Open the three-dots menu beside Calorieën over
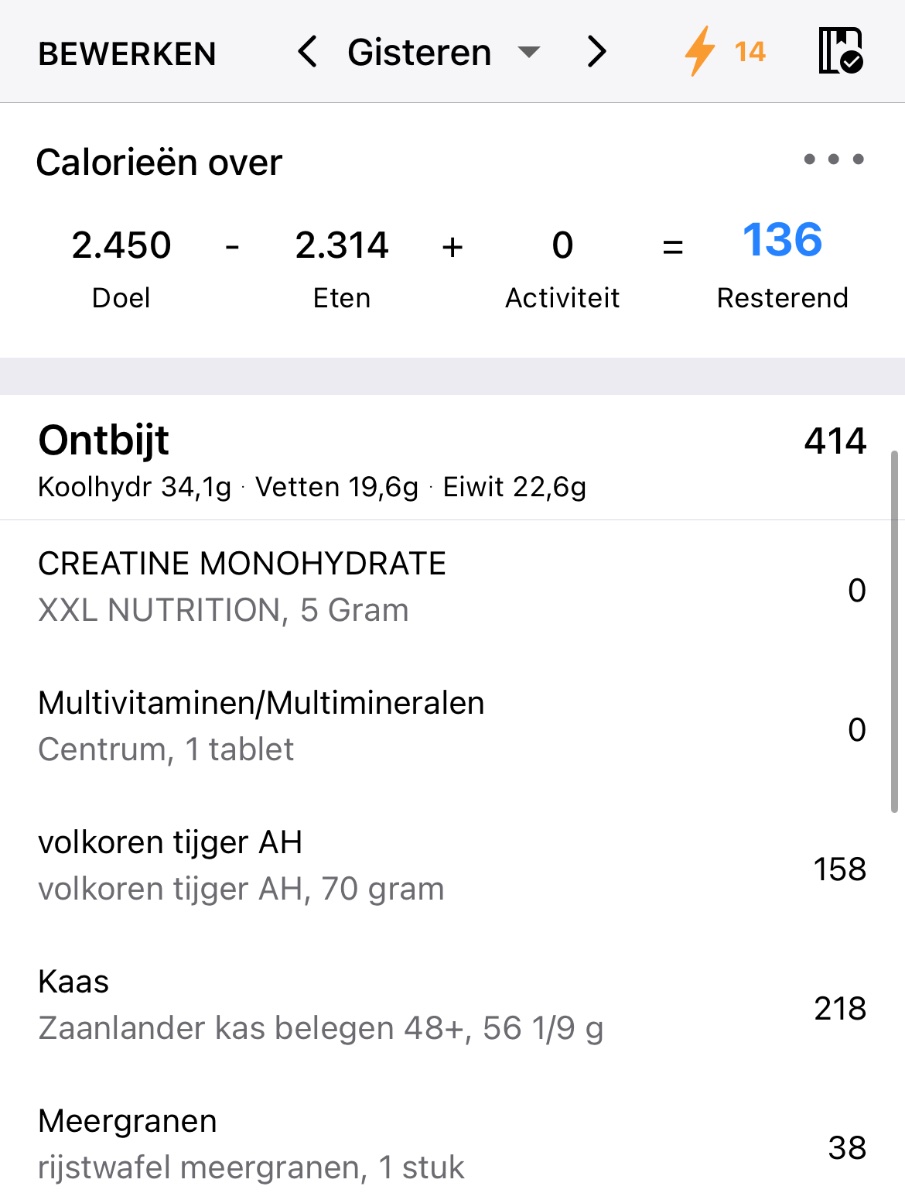Image resolution: width=905 pixels, height=1200 pixels. [x=833, y=159]
